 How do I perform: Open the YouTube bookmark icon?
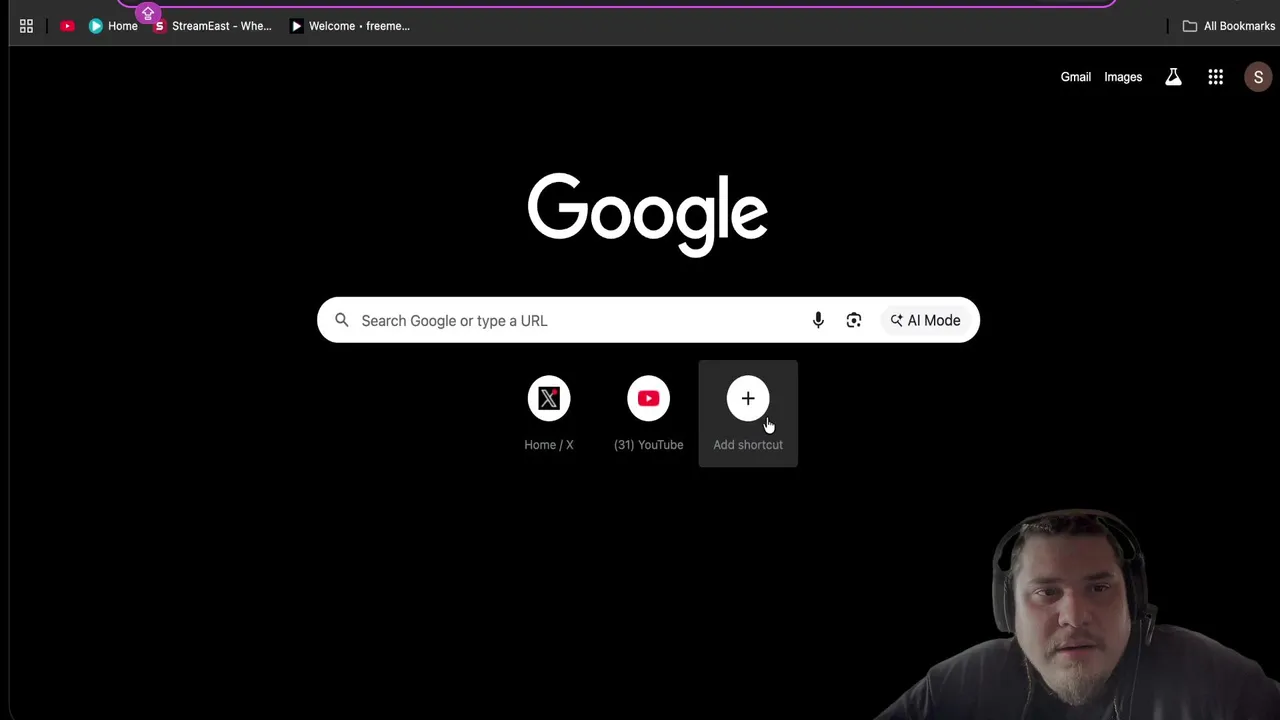pyautogui.click(x=67, y=26)
